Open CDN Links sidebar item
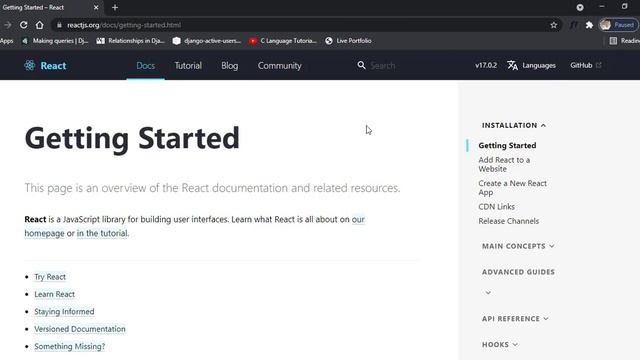 (496, 207)
